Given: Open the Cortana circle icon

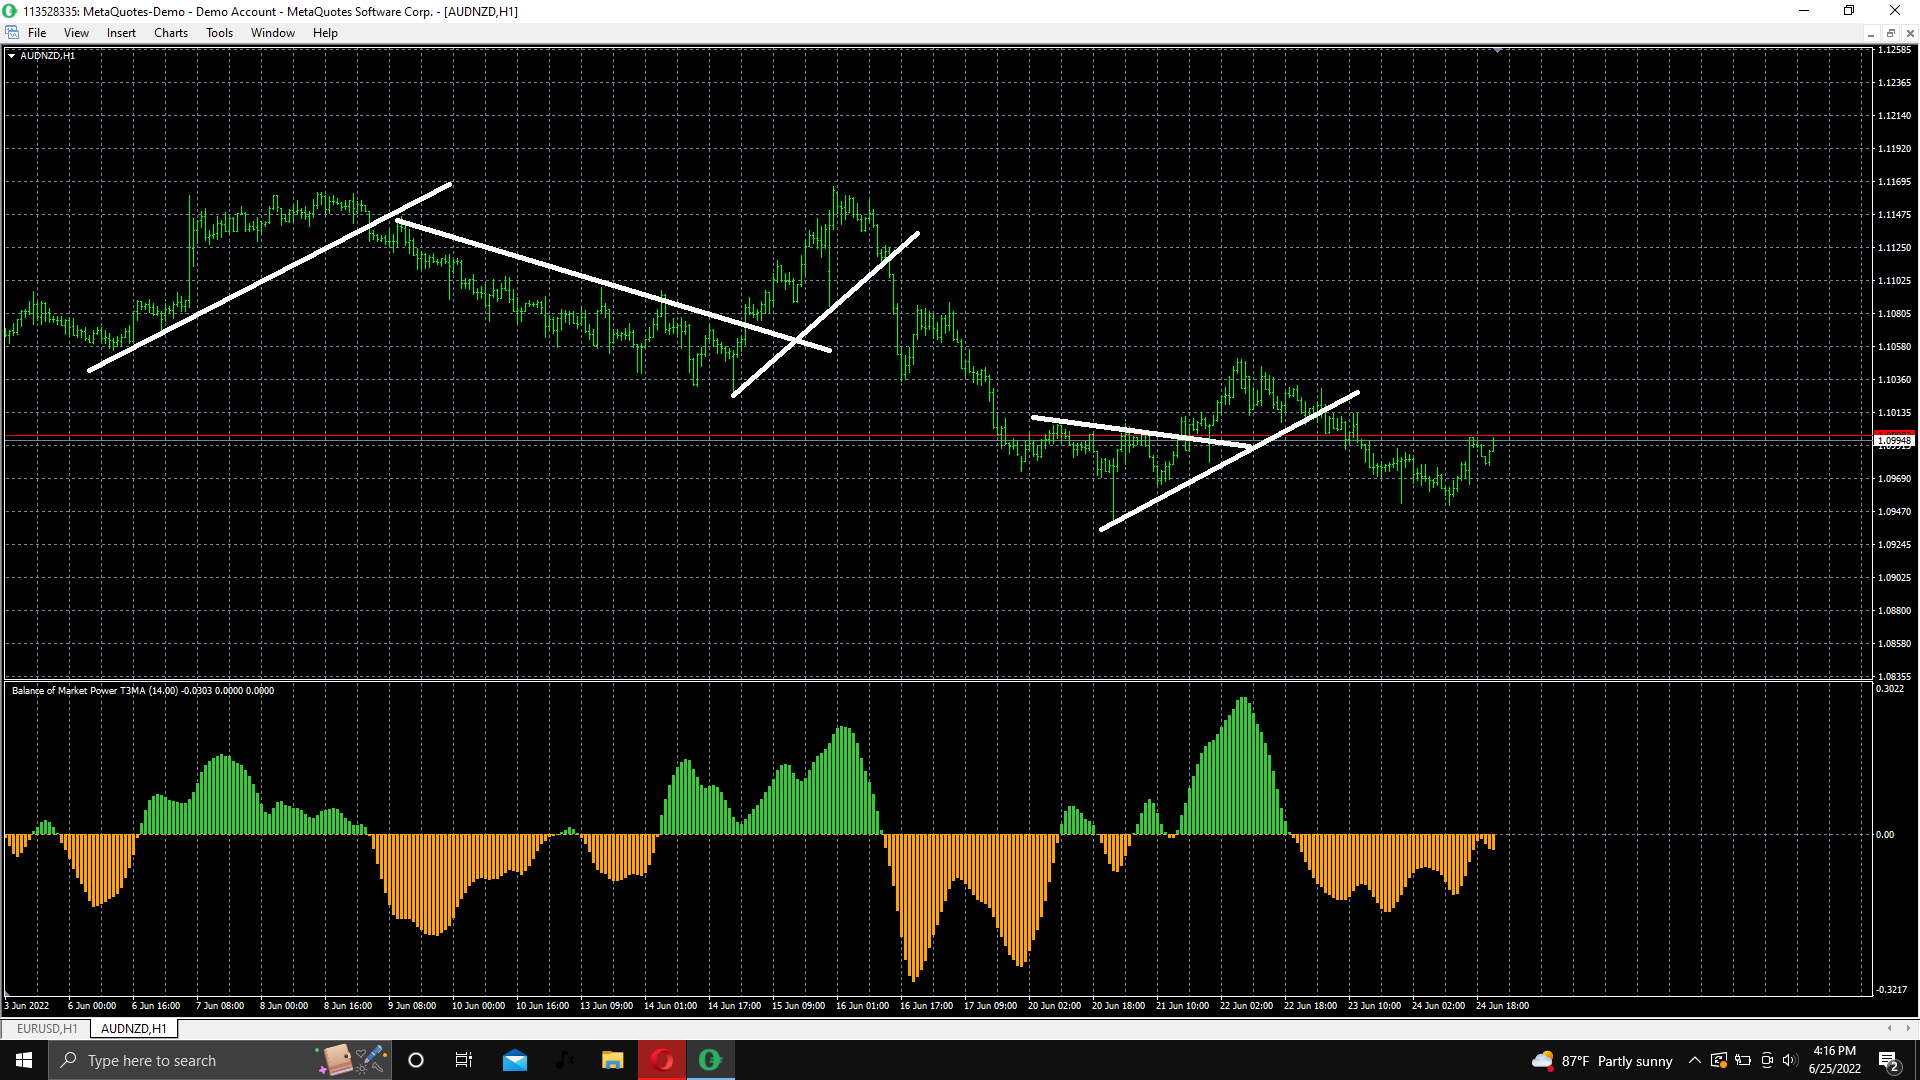Looking at the screenshot, I should (x=416, y=1060).
